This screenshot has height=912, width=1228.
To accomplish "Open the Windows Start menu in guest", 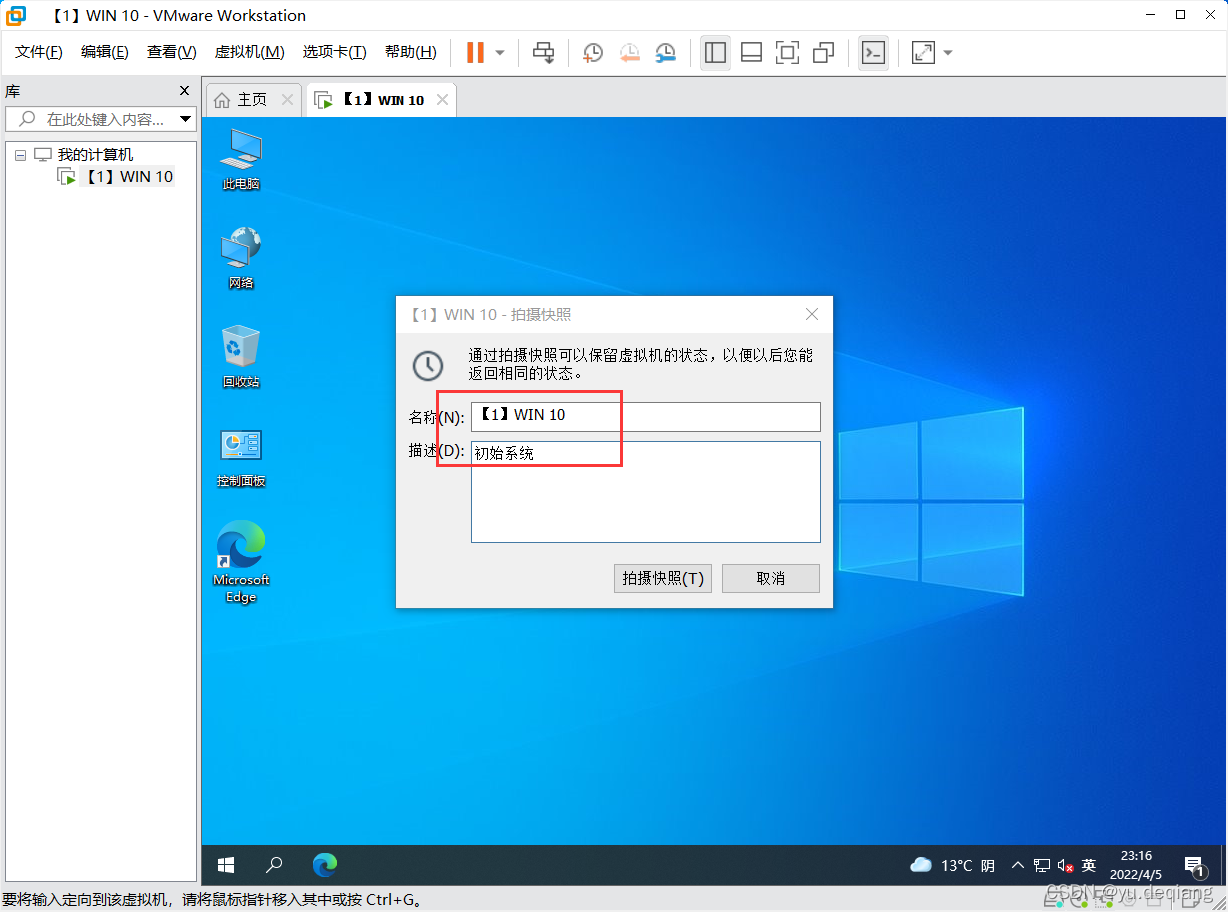I will [226, 864].
